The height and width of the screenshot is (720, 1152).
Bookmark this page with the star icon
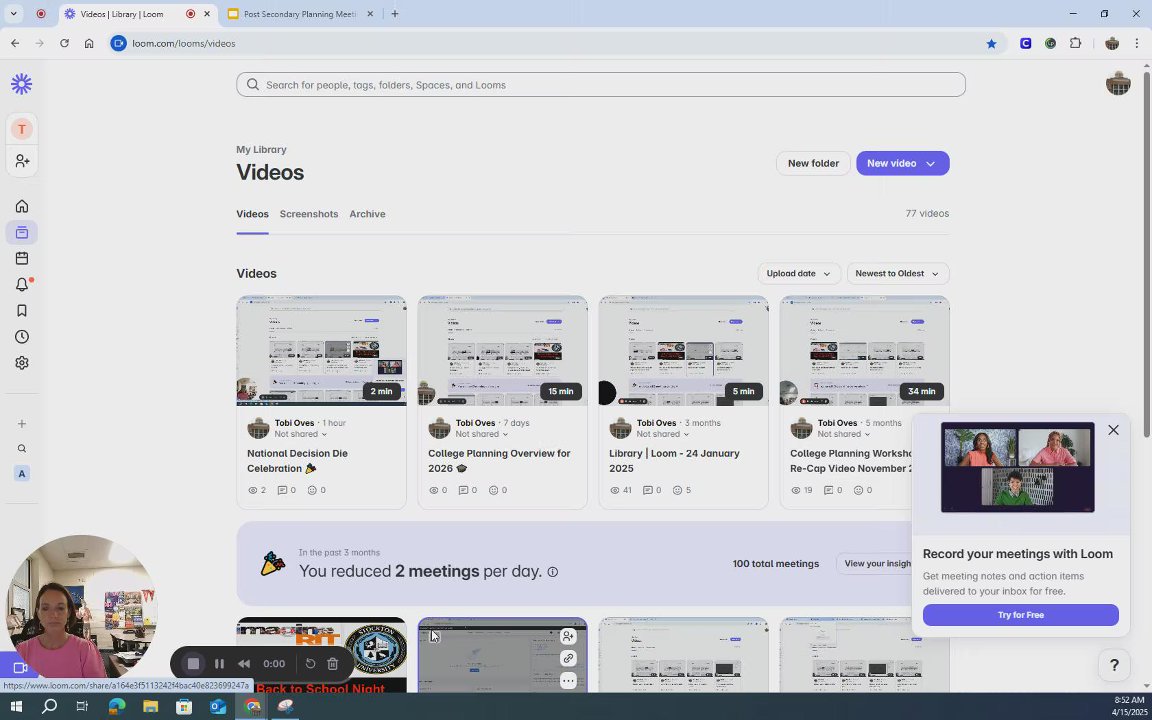click(991, 43)
